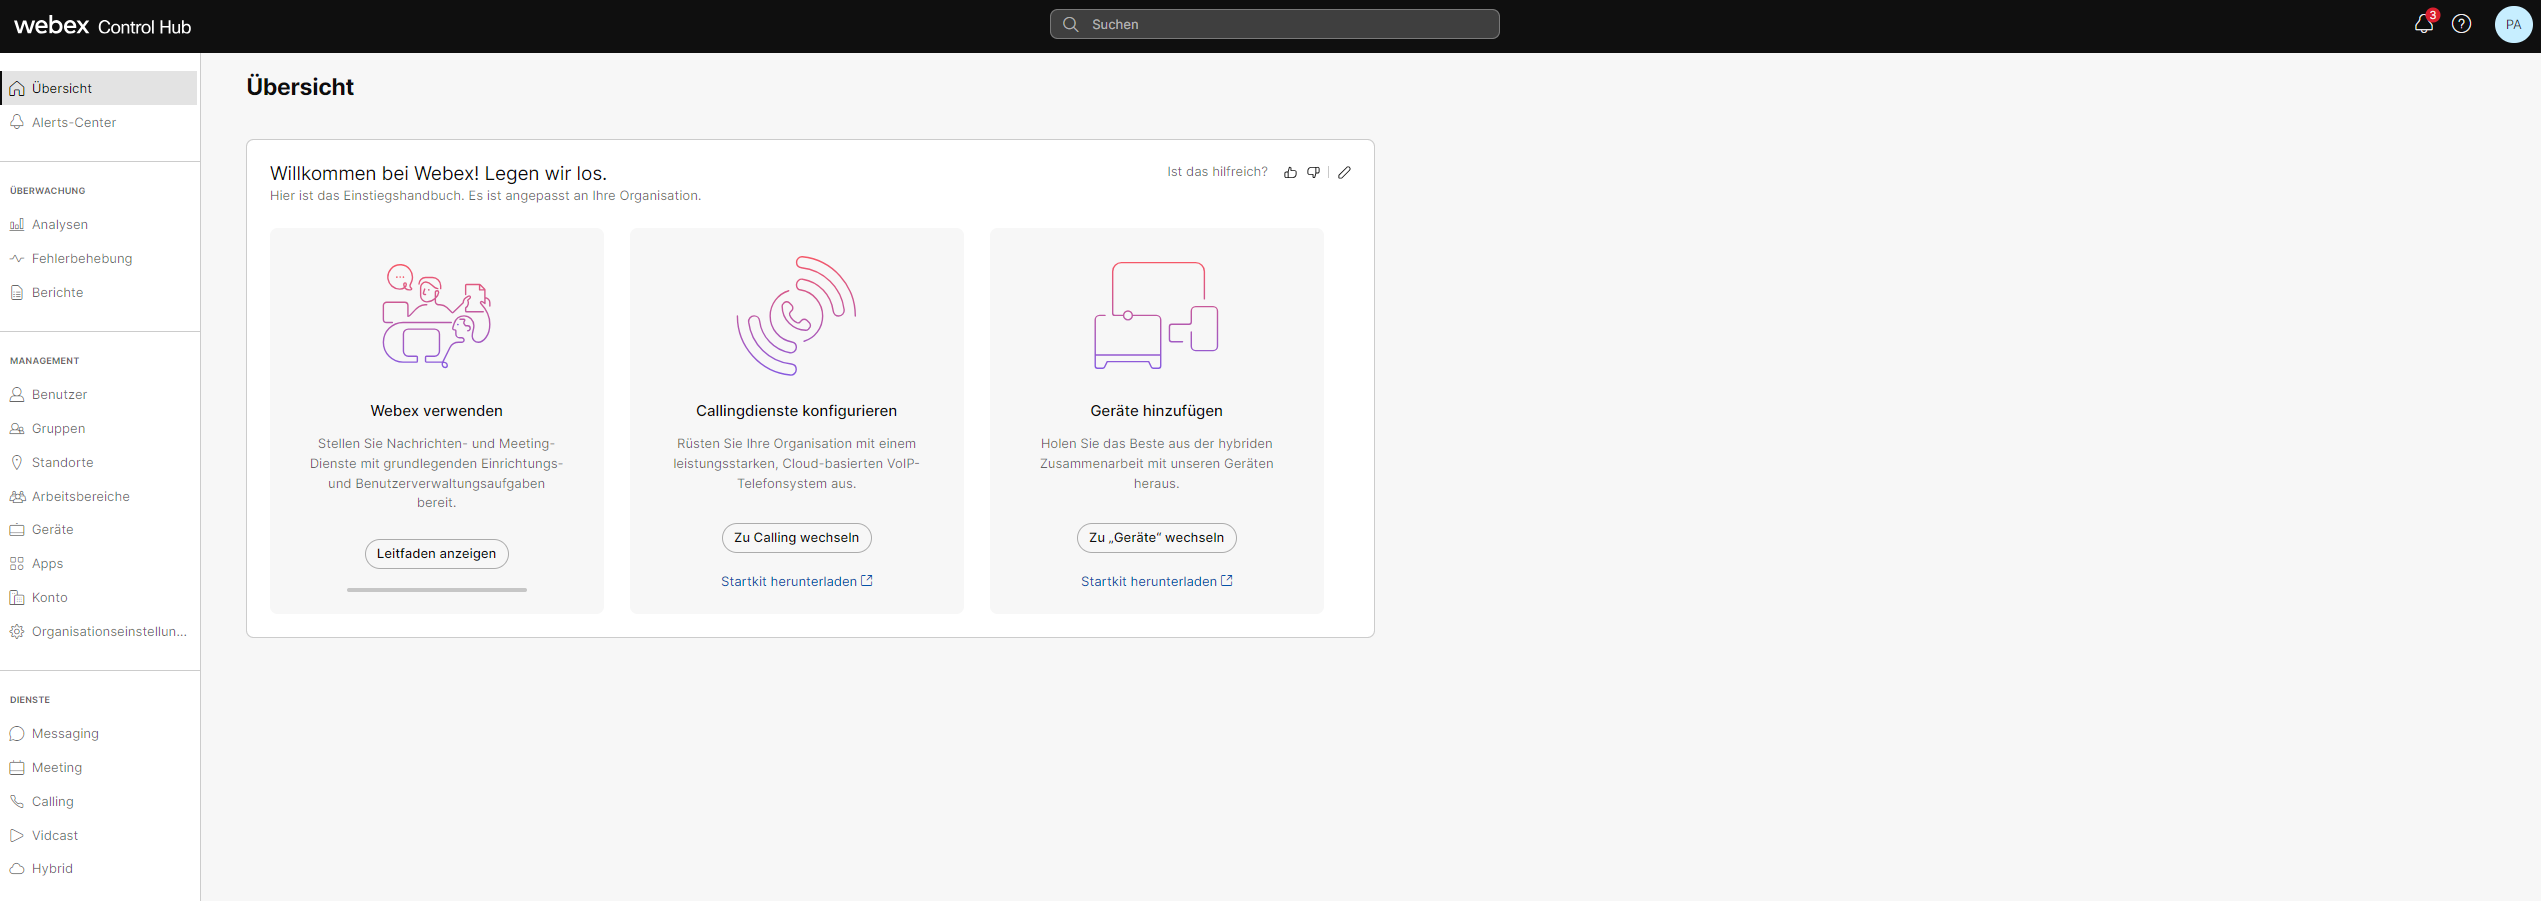Click the Analysen chart icon
The width and height of the screenshot is (2541, 901).
point(17,225)
